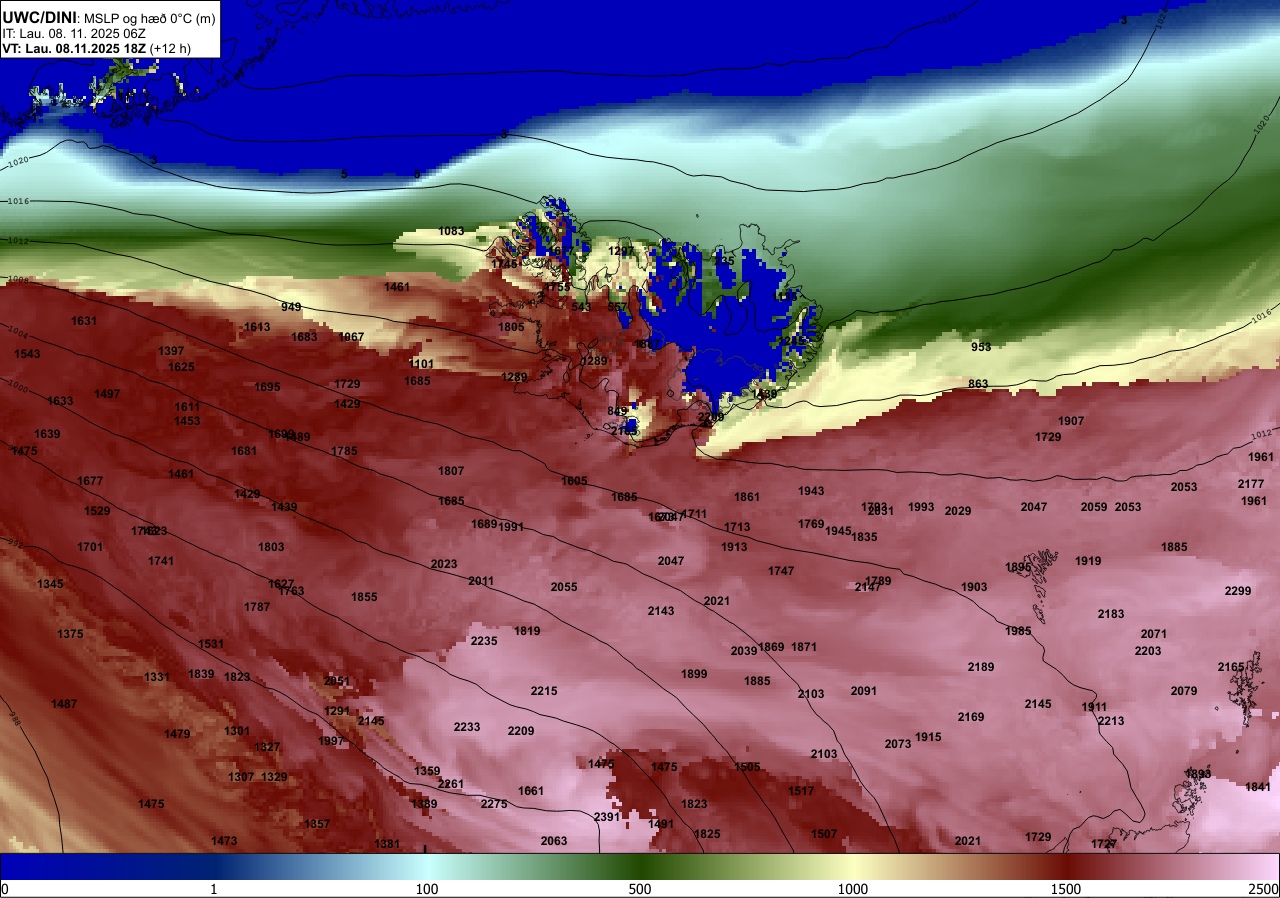This screenshot has width=1280, height=898.
Task: Click the map value 2073
Action: pos(898,744)
